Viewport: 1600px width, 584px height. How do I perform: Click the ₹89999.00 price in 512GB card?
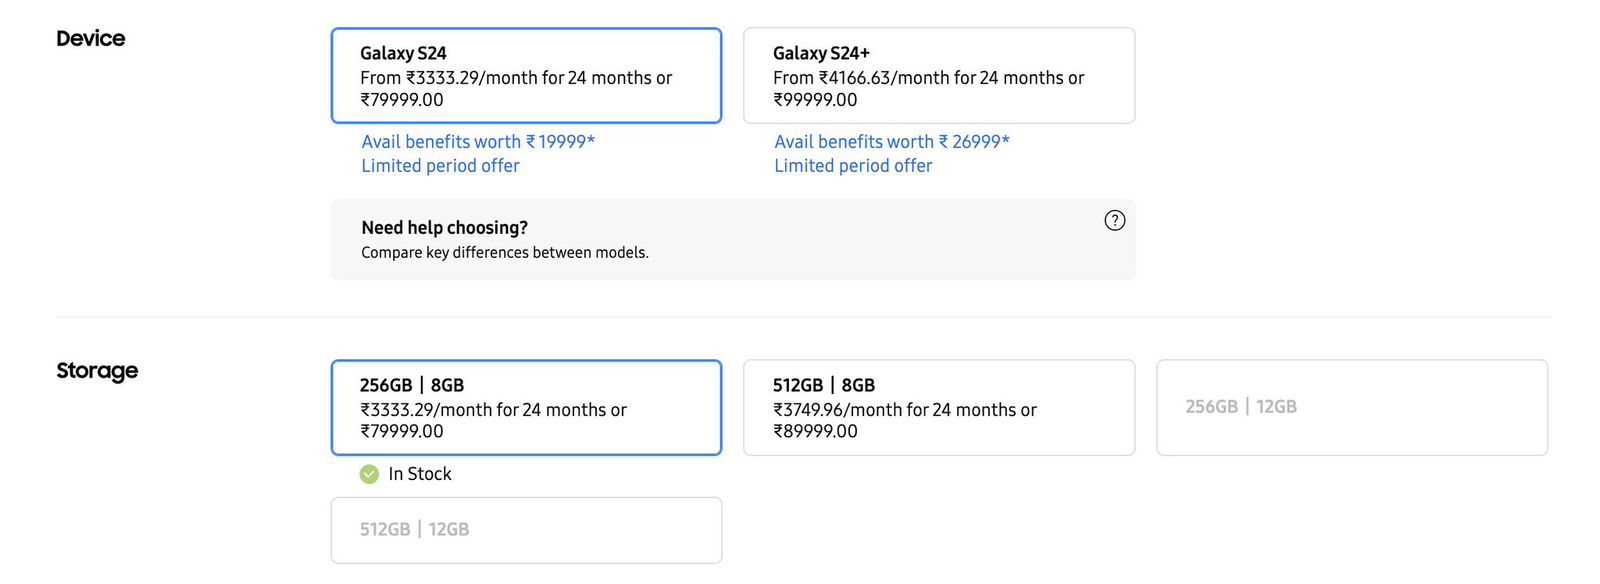(815, 432)
